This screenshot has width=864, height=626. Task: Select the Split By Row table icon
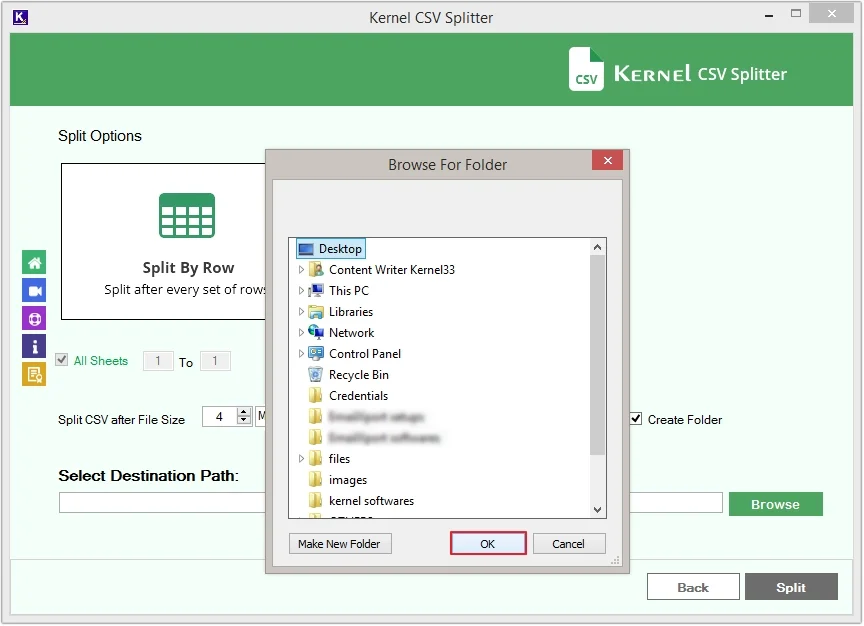point(187,215)
